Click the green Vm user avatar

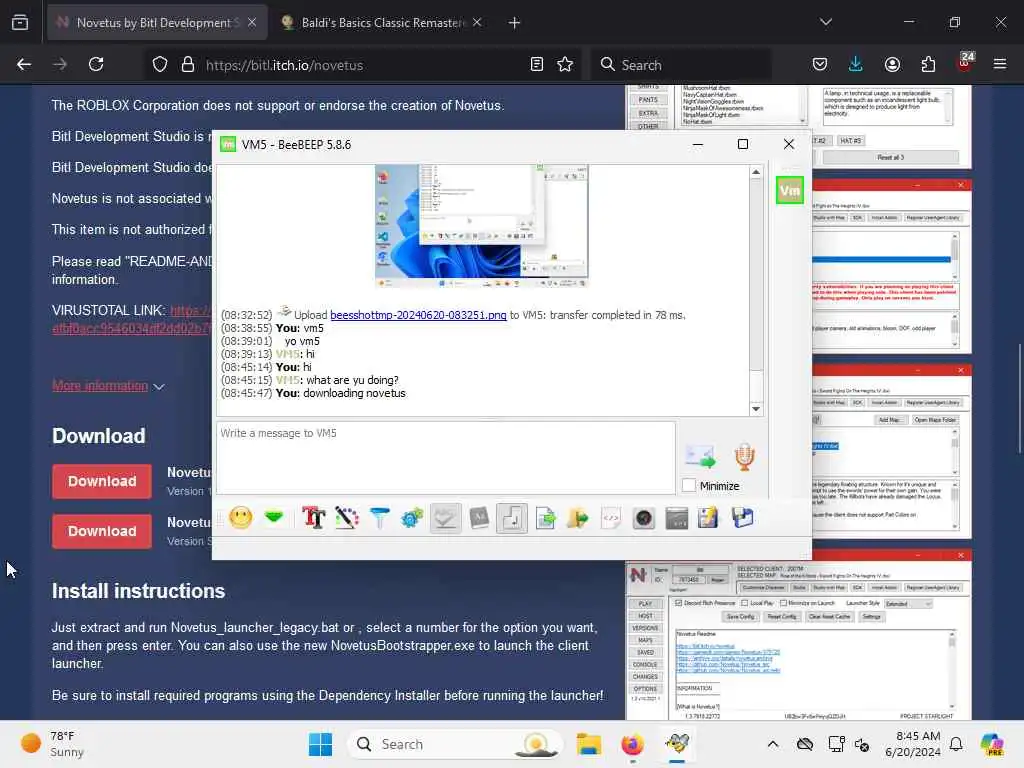[x=790, y=191]
